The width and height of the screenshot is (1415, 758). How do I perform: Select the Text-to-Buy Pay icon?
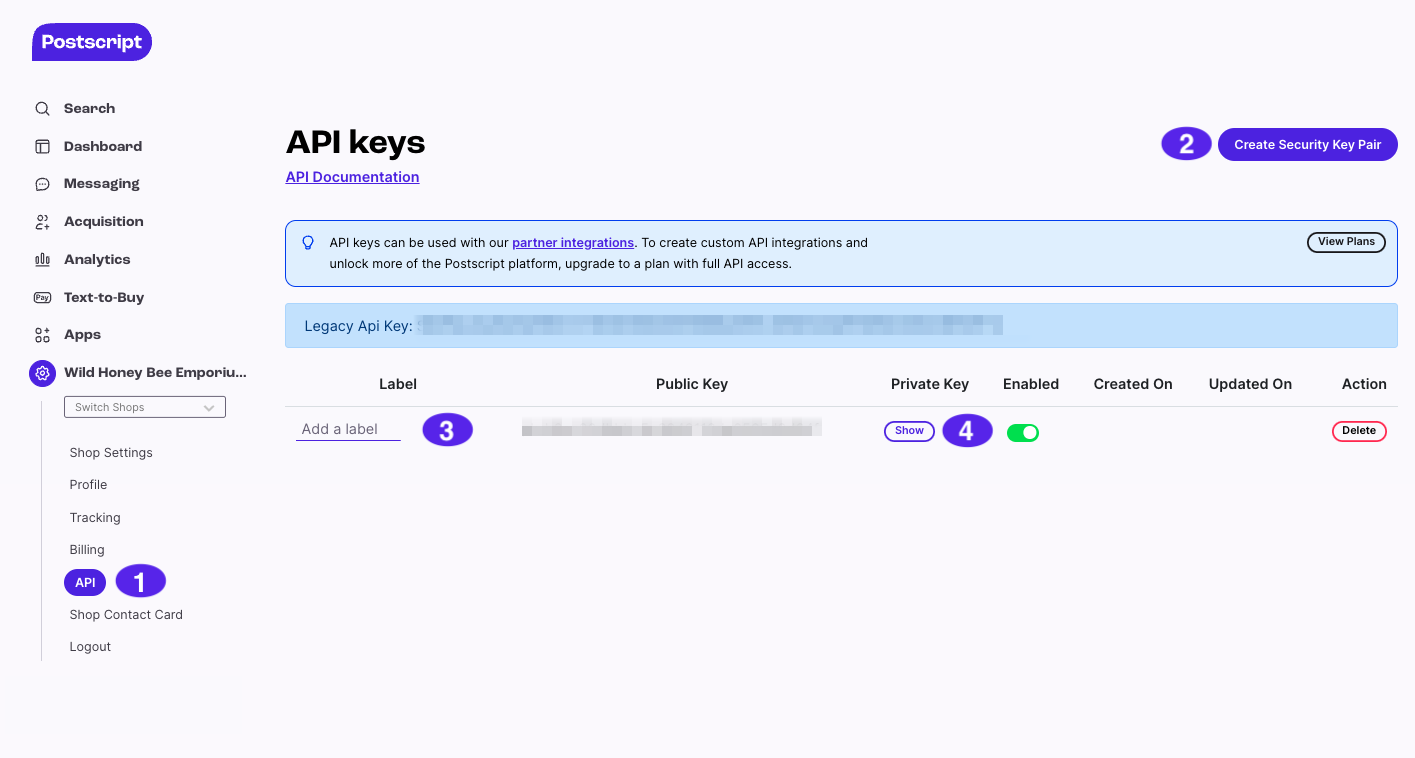[41, 297]
